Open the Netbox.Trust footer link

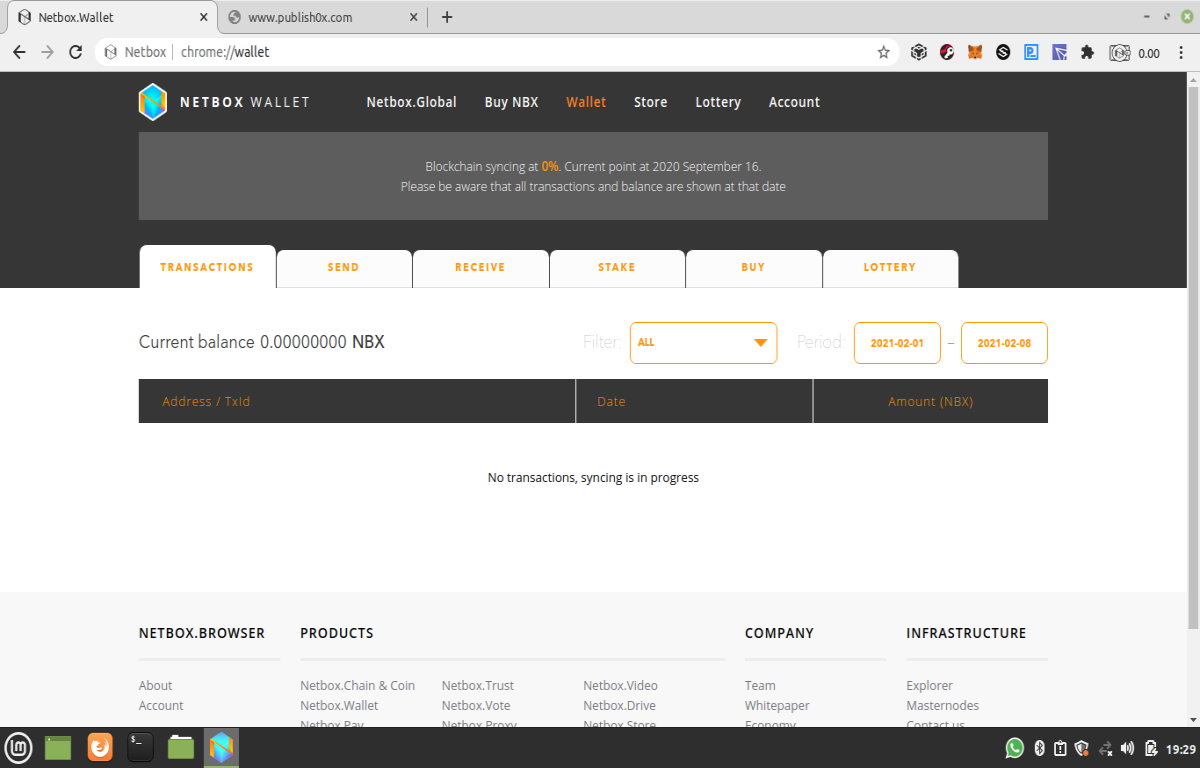(x=478, y=685)
